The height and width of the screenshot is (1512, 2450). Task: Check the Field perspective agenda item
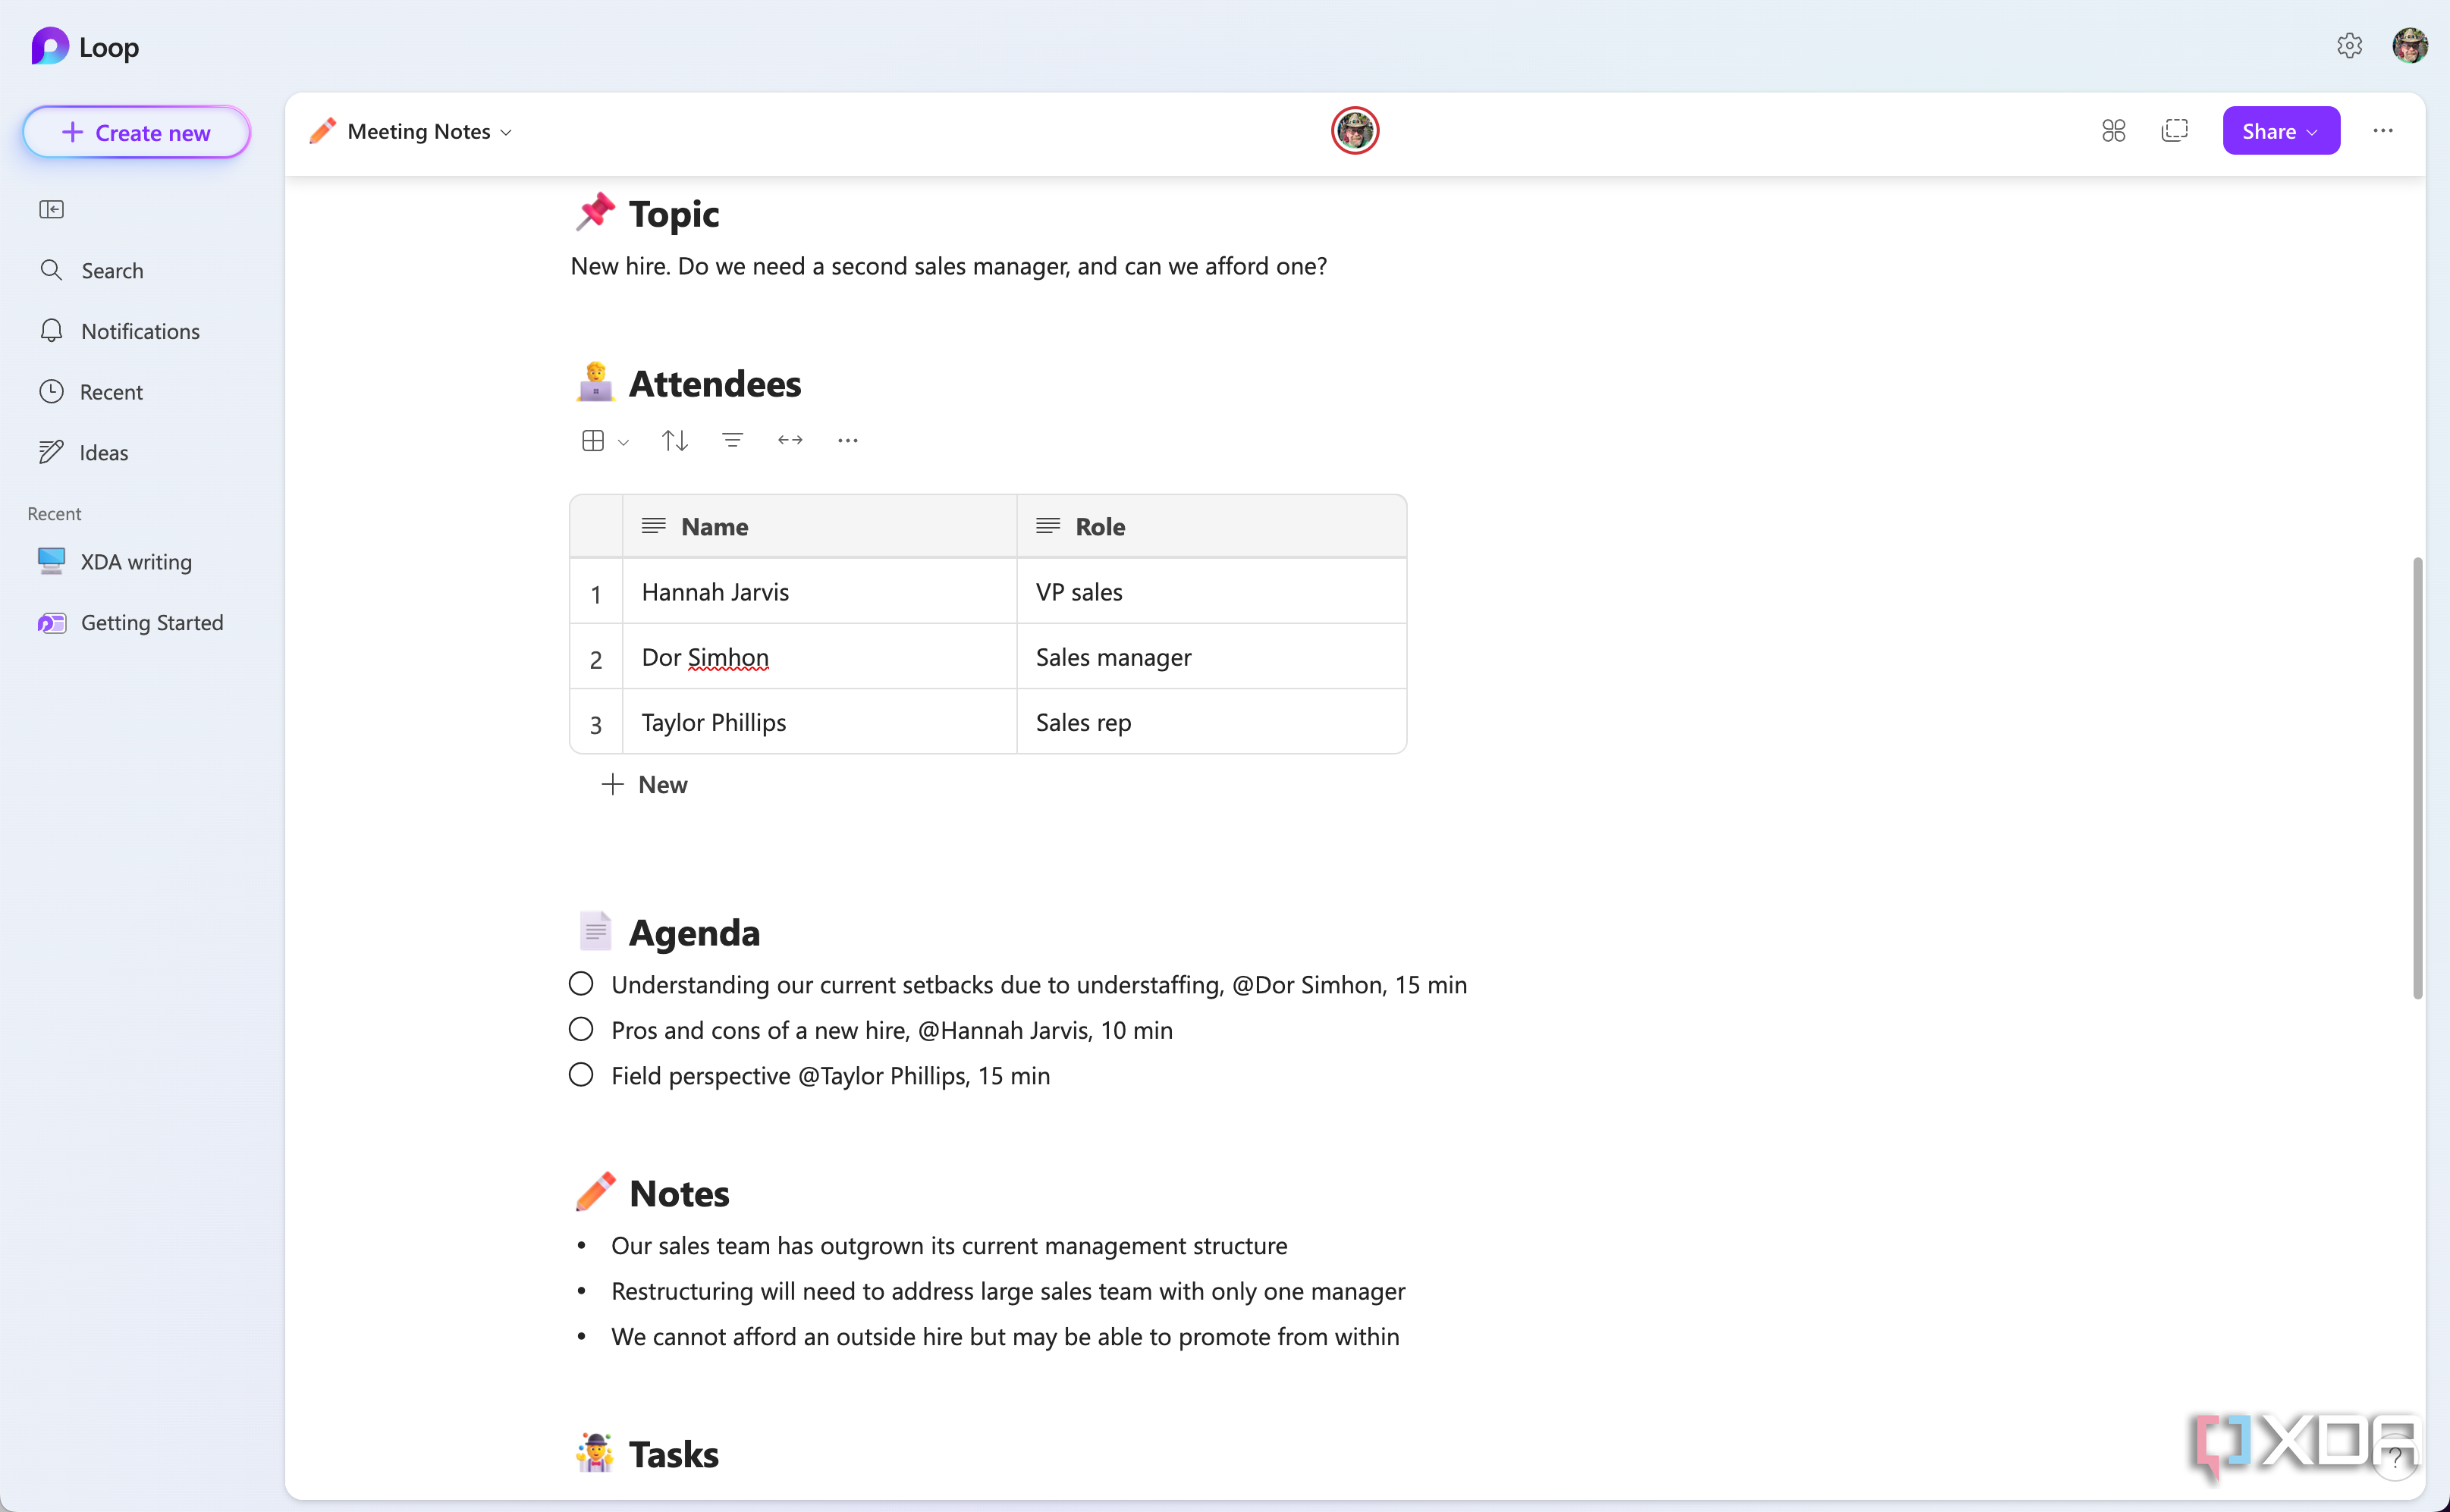581,1075
